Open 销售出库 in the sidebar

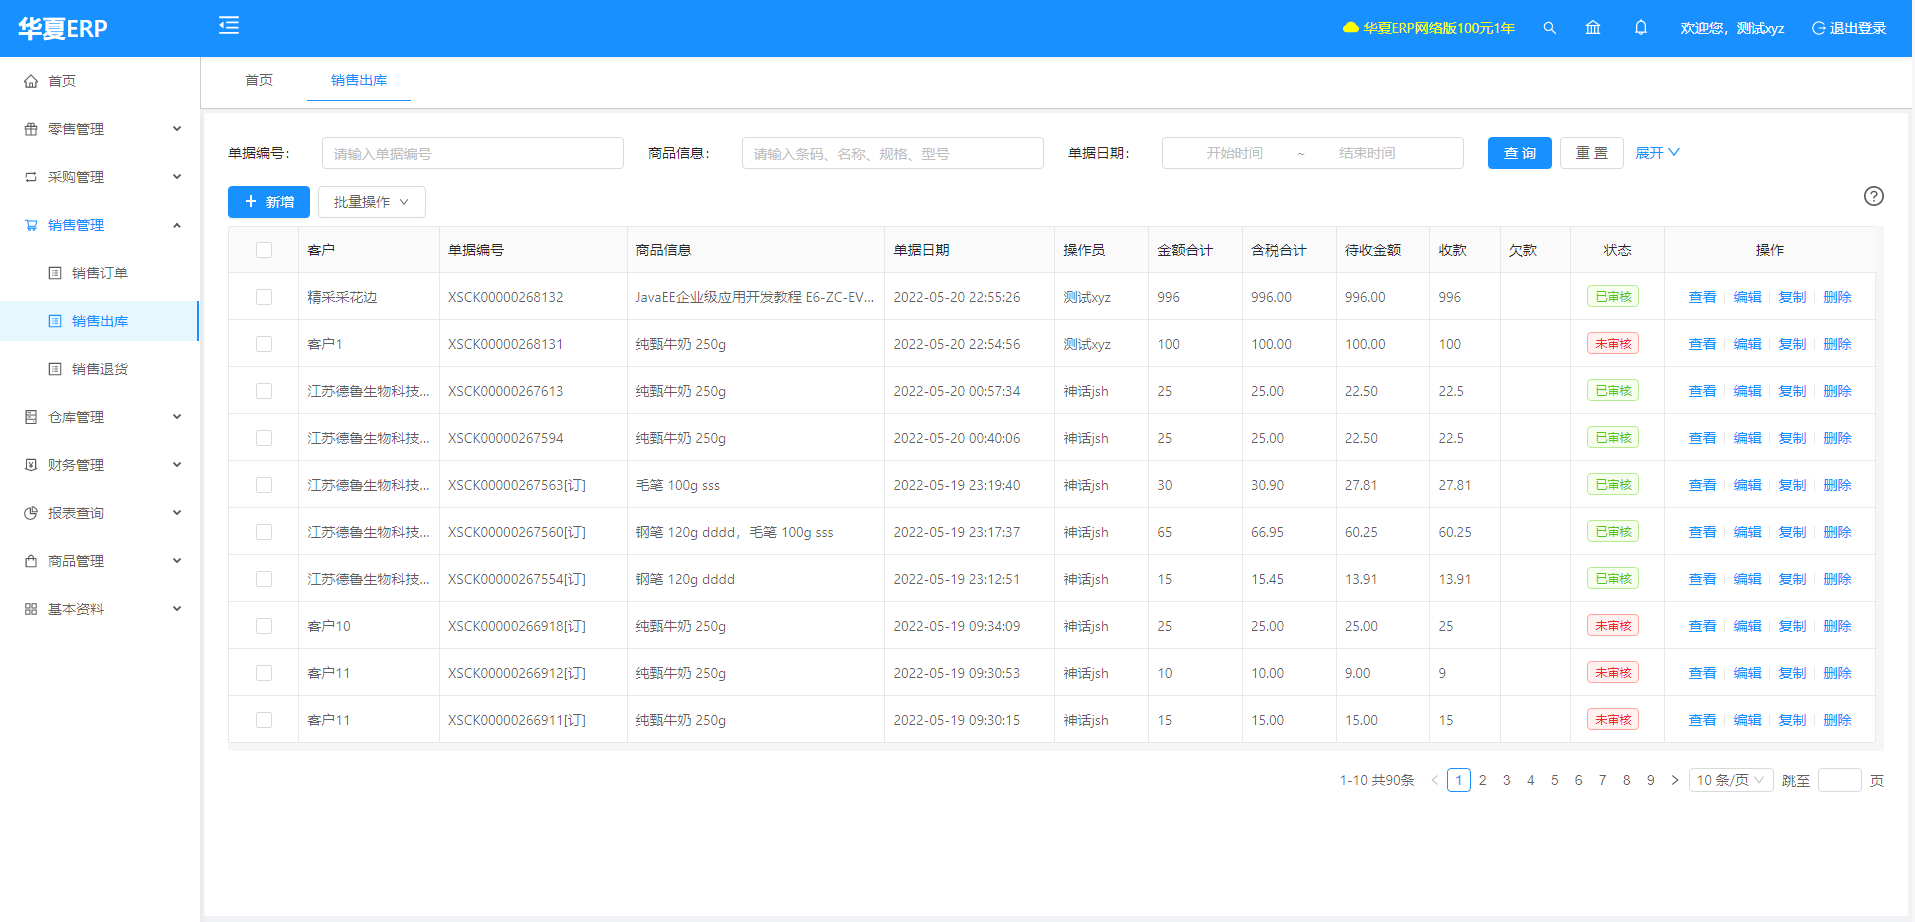tap(100, 321)
